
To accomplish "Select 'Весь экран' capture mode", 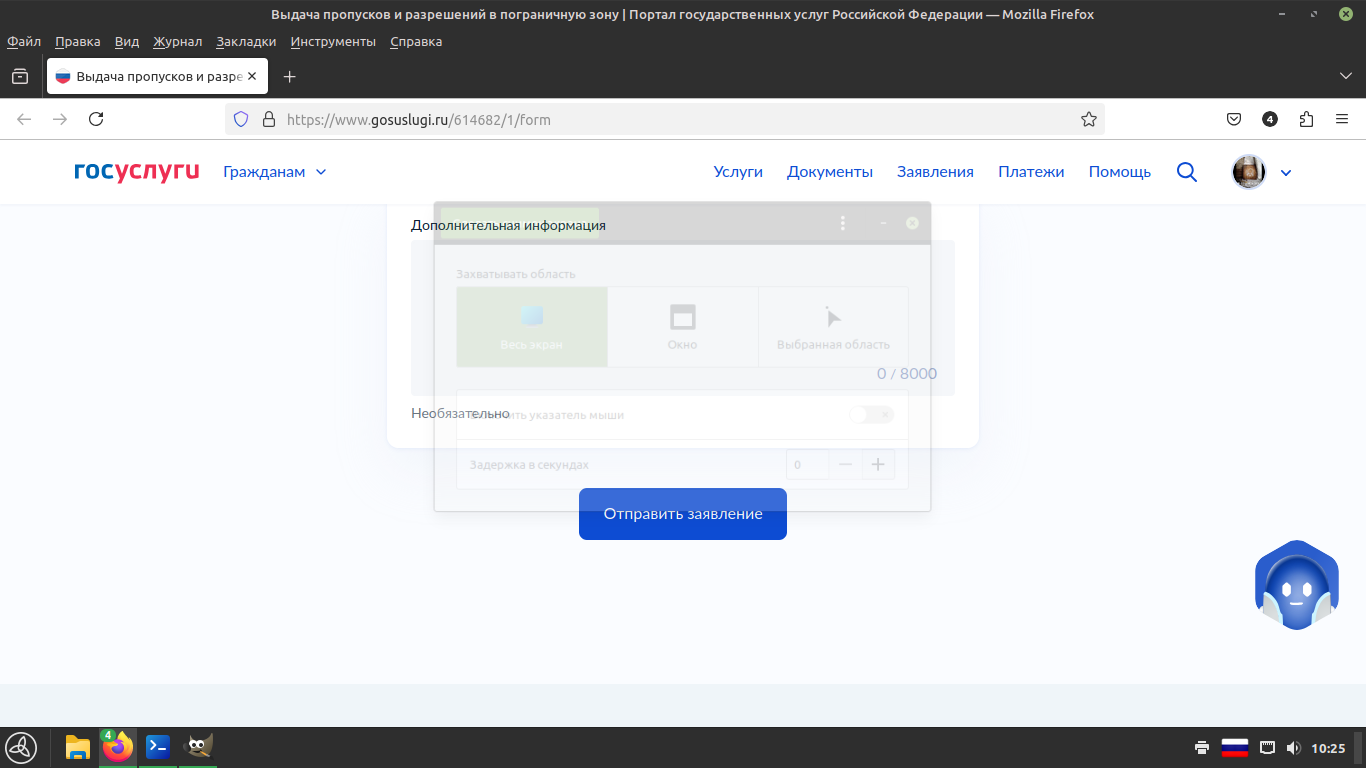I will coord(532,327).
